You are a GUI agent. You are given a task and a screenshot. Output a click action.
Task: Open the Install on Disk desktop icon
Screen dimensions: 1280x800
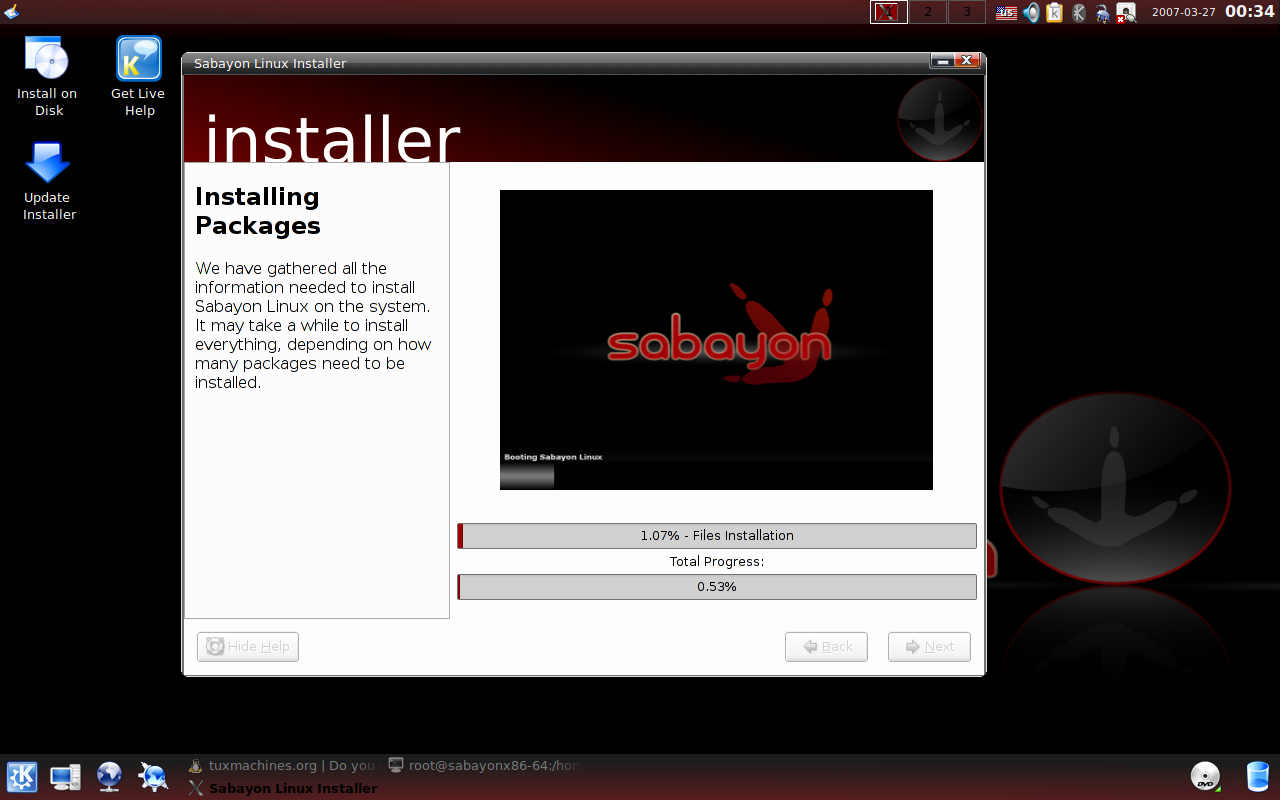coord(47,75)
